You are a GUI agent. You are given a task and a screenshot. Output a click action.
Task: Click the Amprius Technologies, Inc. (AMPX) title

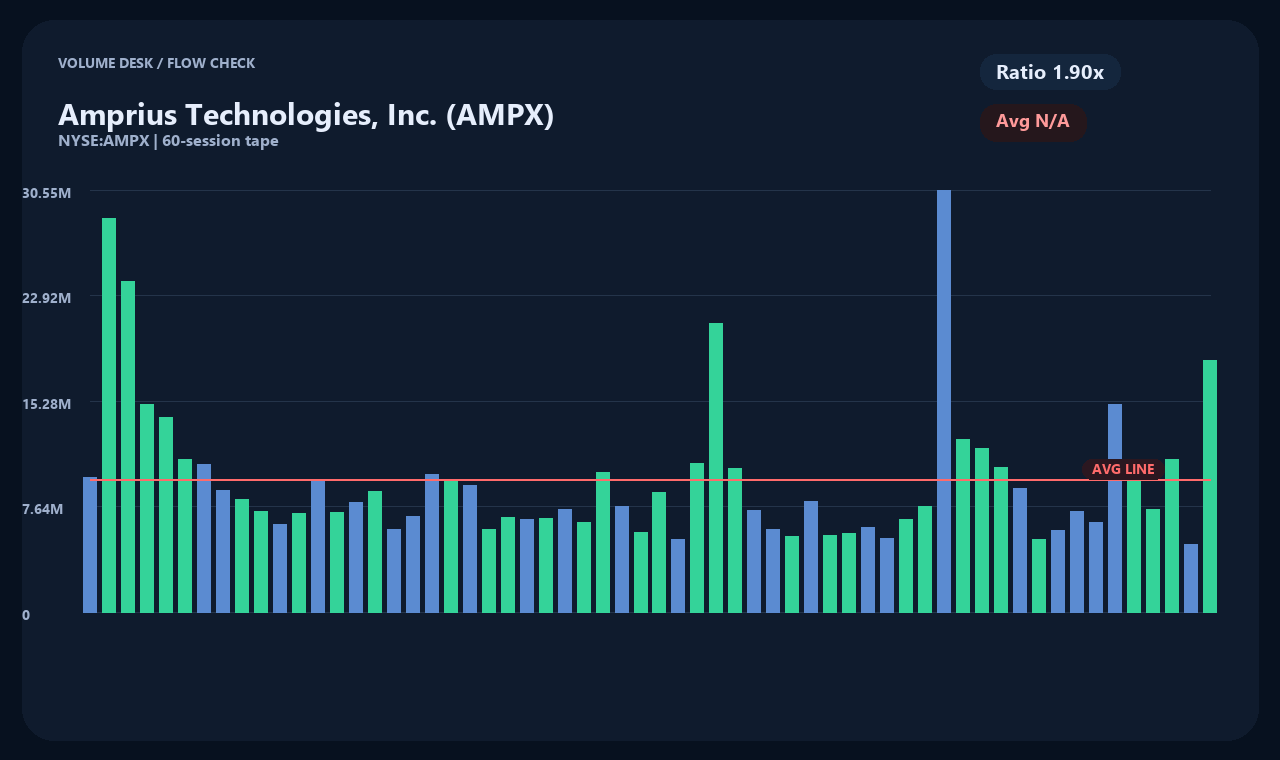[x=306, y=115]
